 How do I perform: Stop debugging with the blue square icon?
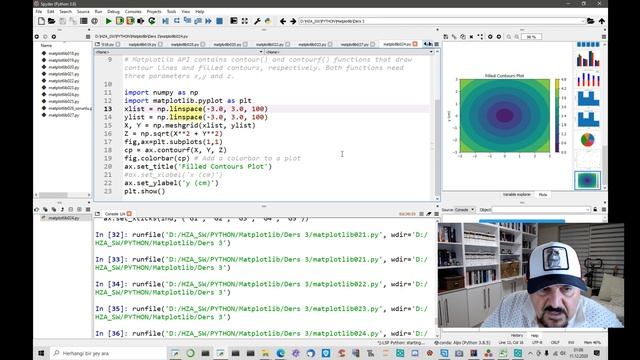point(220,21)
